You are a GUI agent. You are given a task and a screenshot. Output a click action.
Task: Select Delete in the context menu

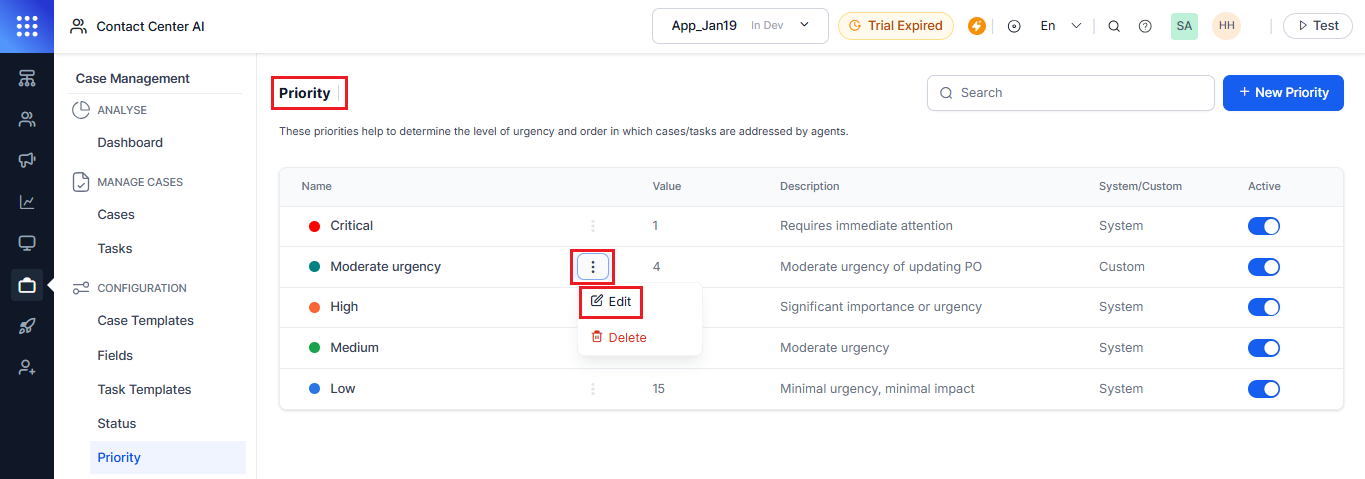point(619,338)
